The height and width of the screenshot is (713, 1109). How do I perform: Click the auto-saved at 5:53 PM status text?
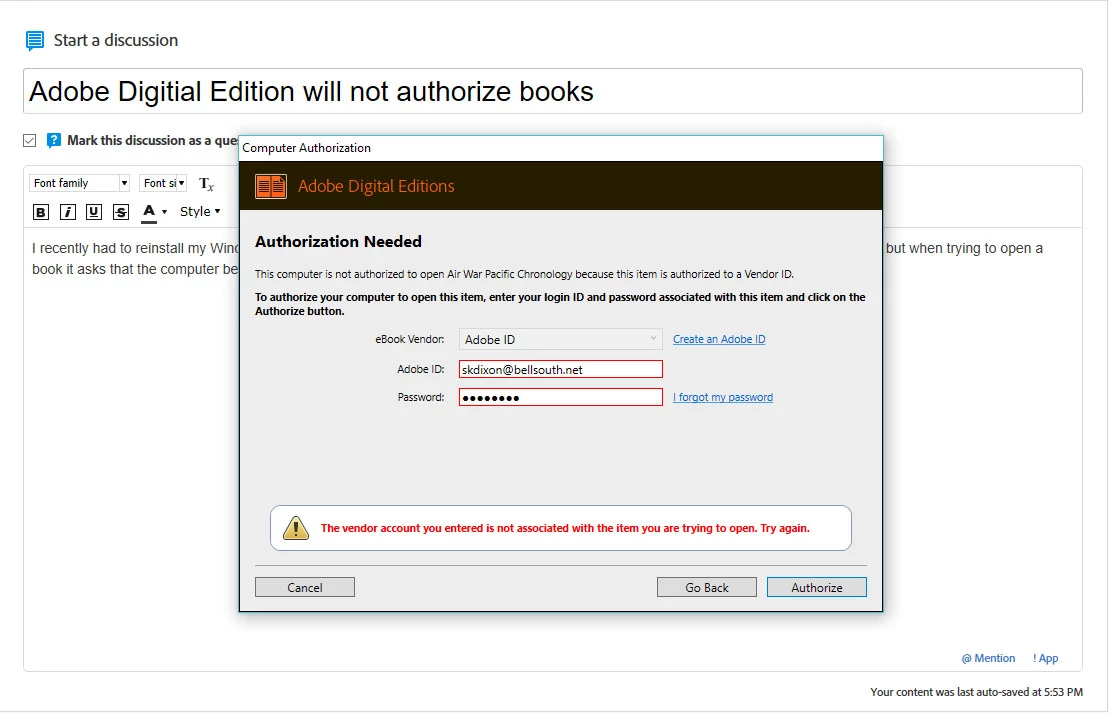976,692
